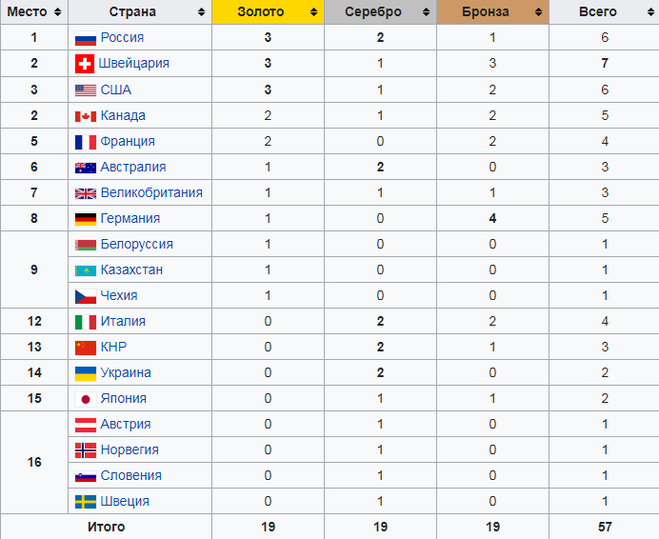659x539 pixels.
Task: Click the Canadian flag icon
Action: [85, 116]
